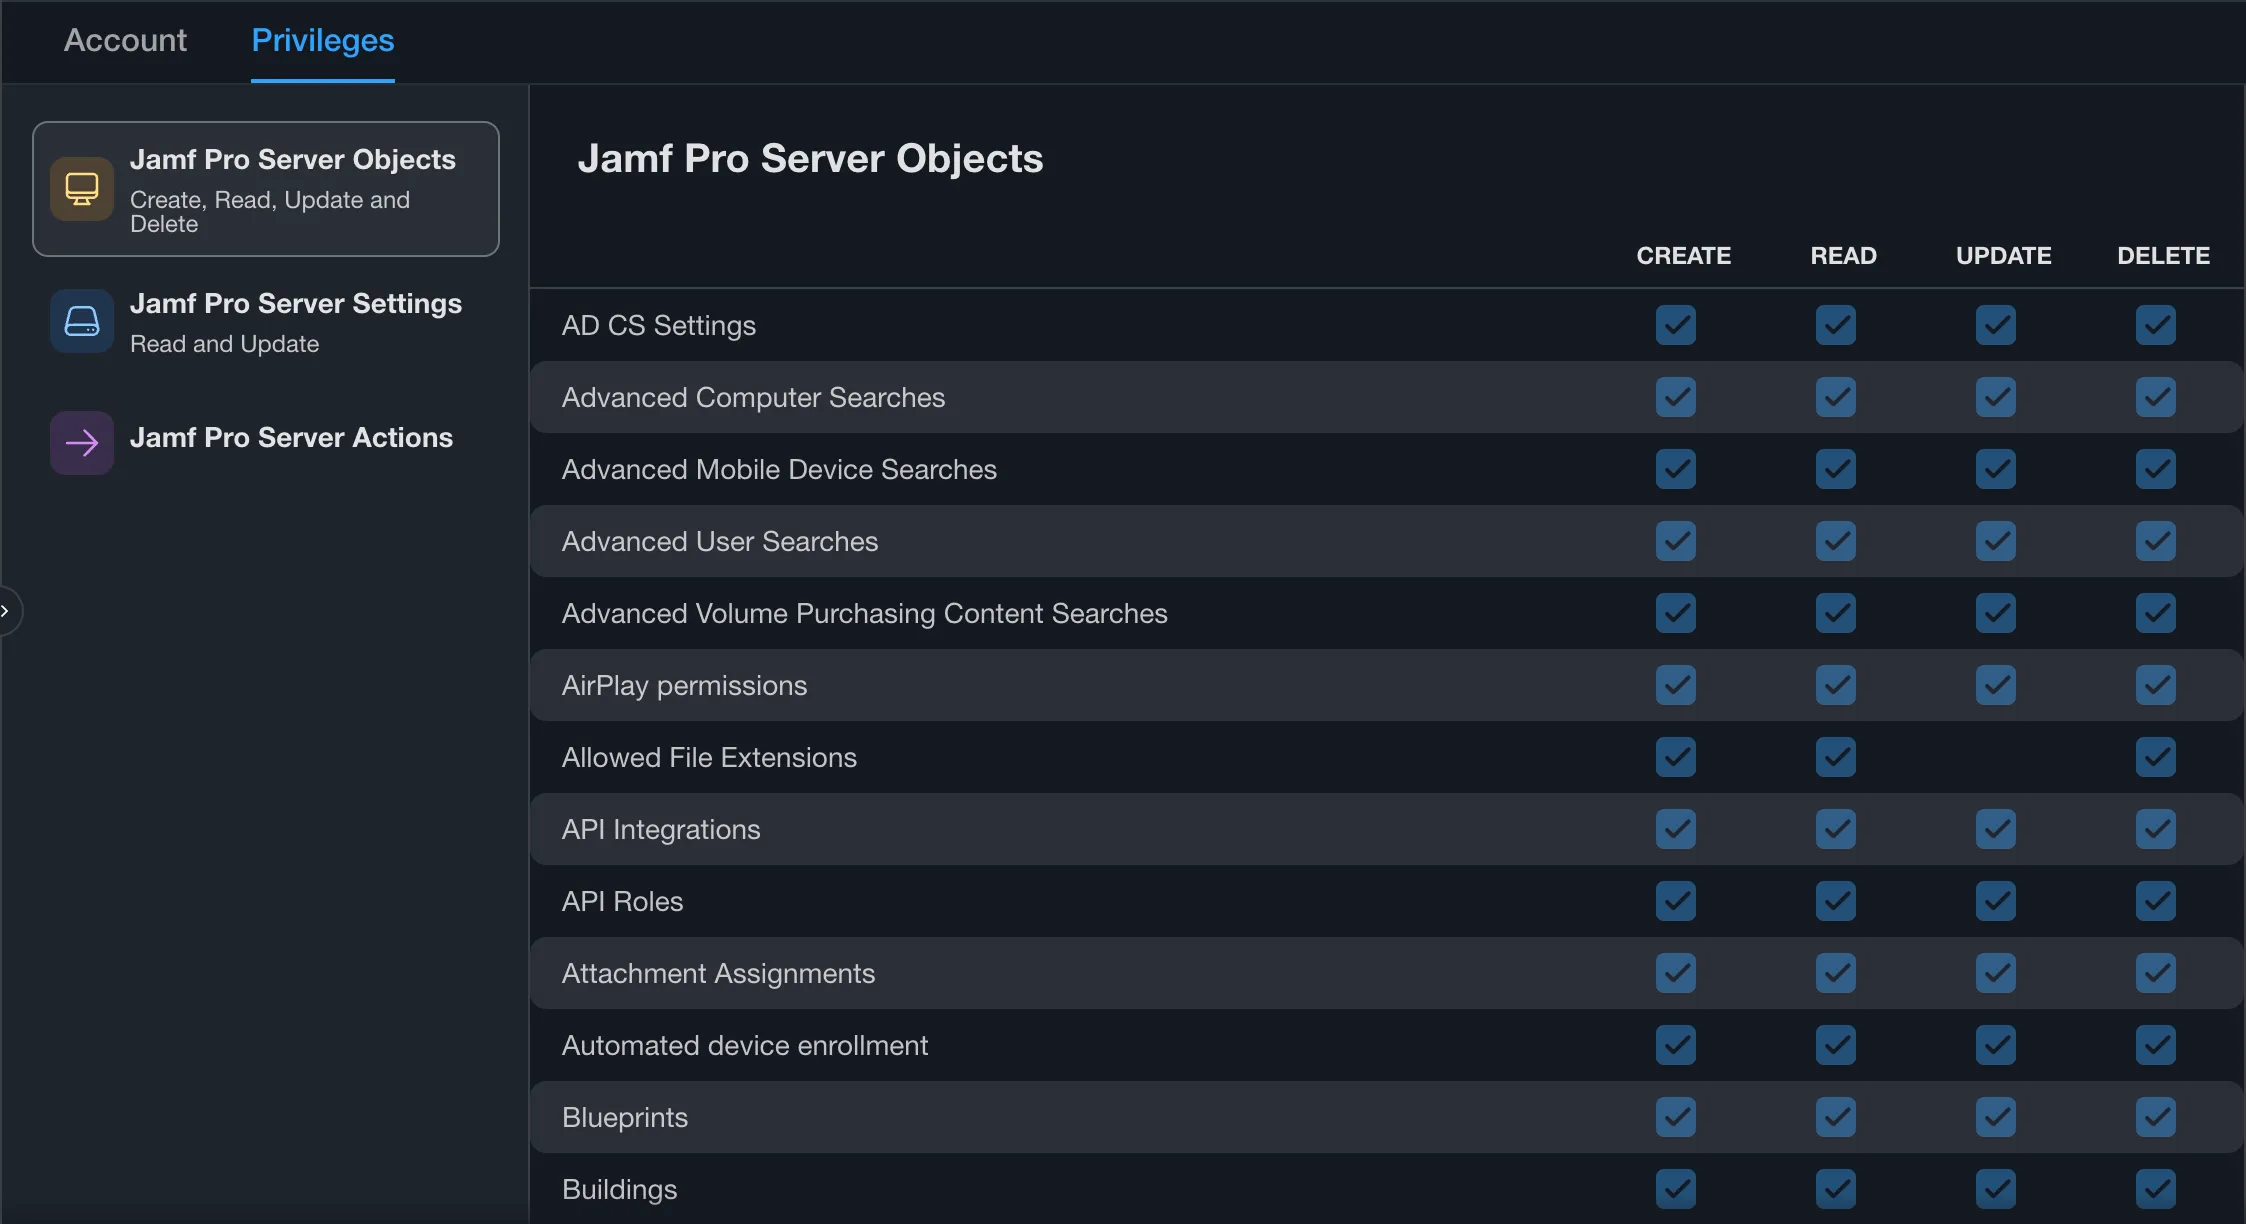Toggle Read for Buildings
2246x1224 pixels.
tap(1836, 1189)
